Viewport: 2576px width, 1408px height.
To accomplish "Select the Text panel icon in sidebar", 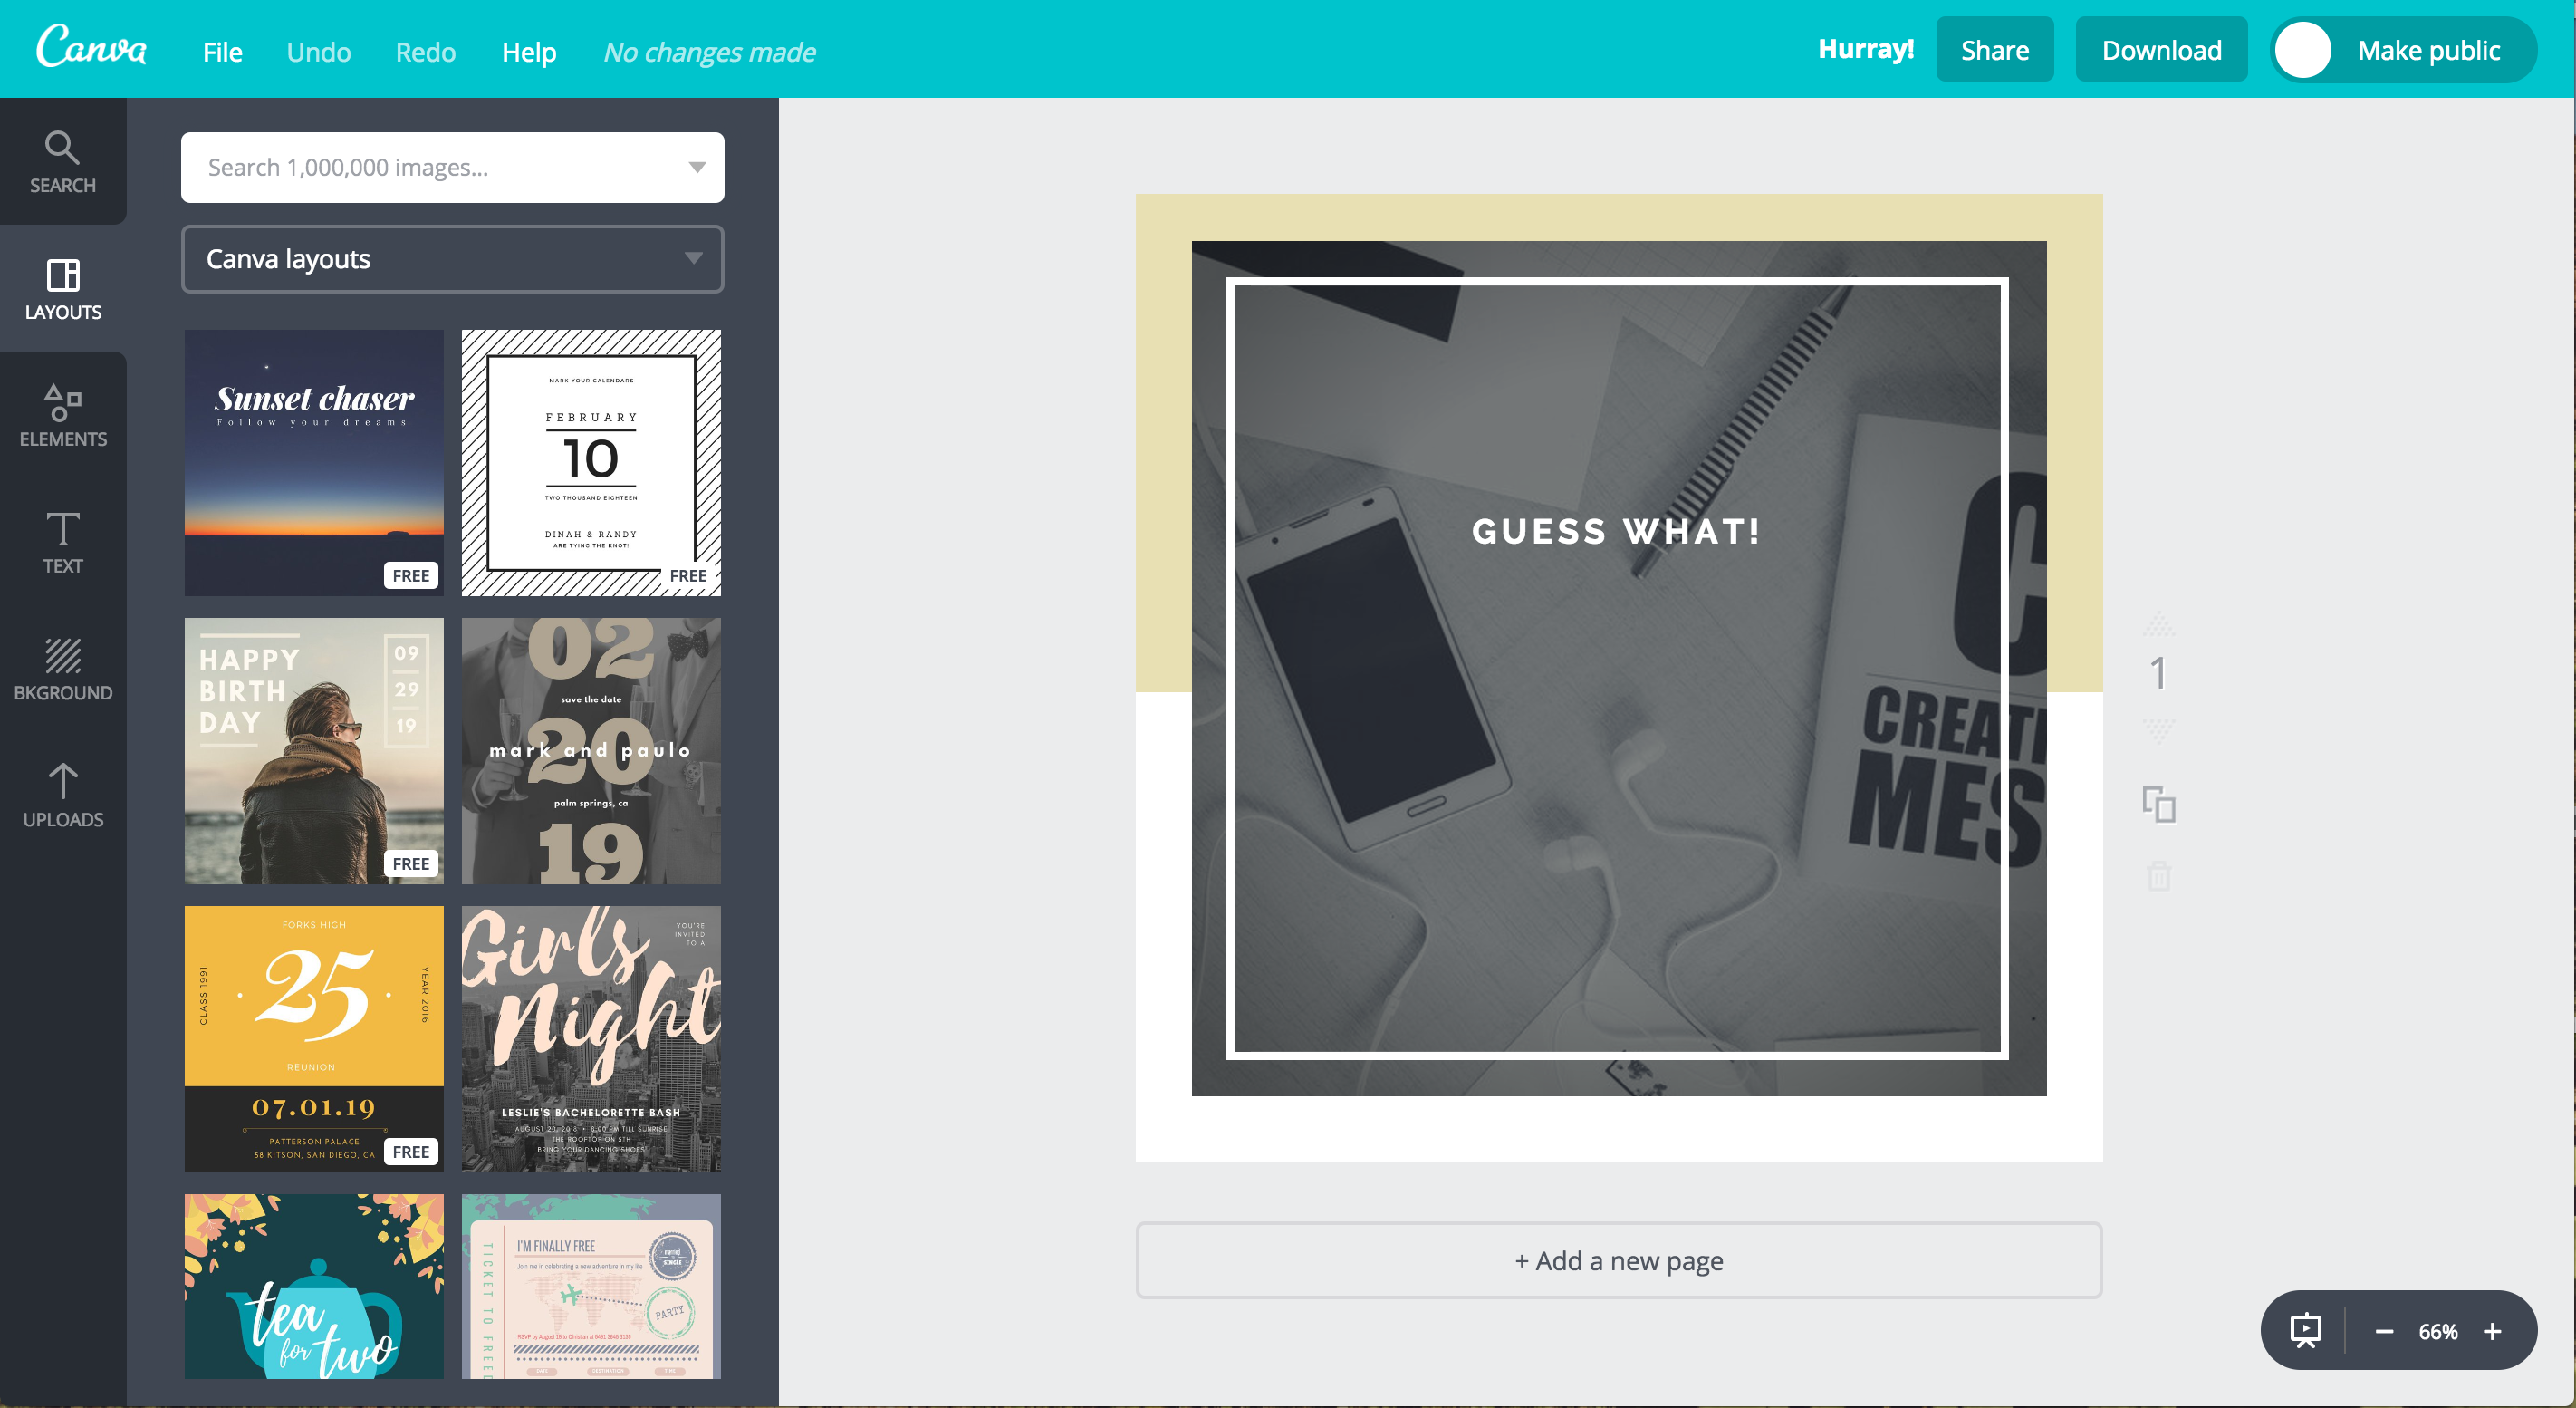I will click(62, 541).
